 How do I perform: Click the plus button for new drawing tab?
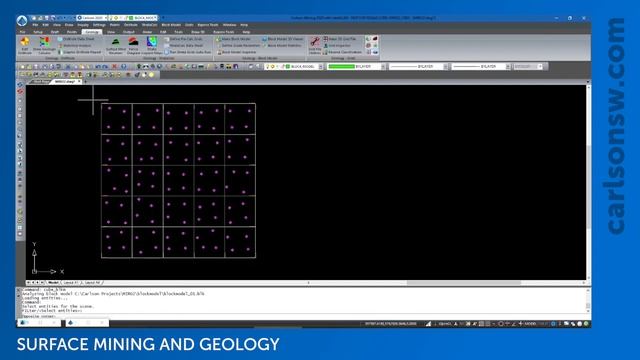85,82
